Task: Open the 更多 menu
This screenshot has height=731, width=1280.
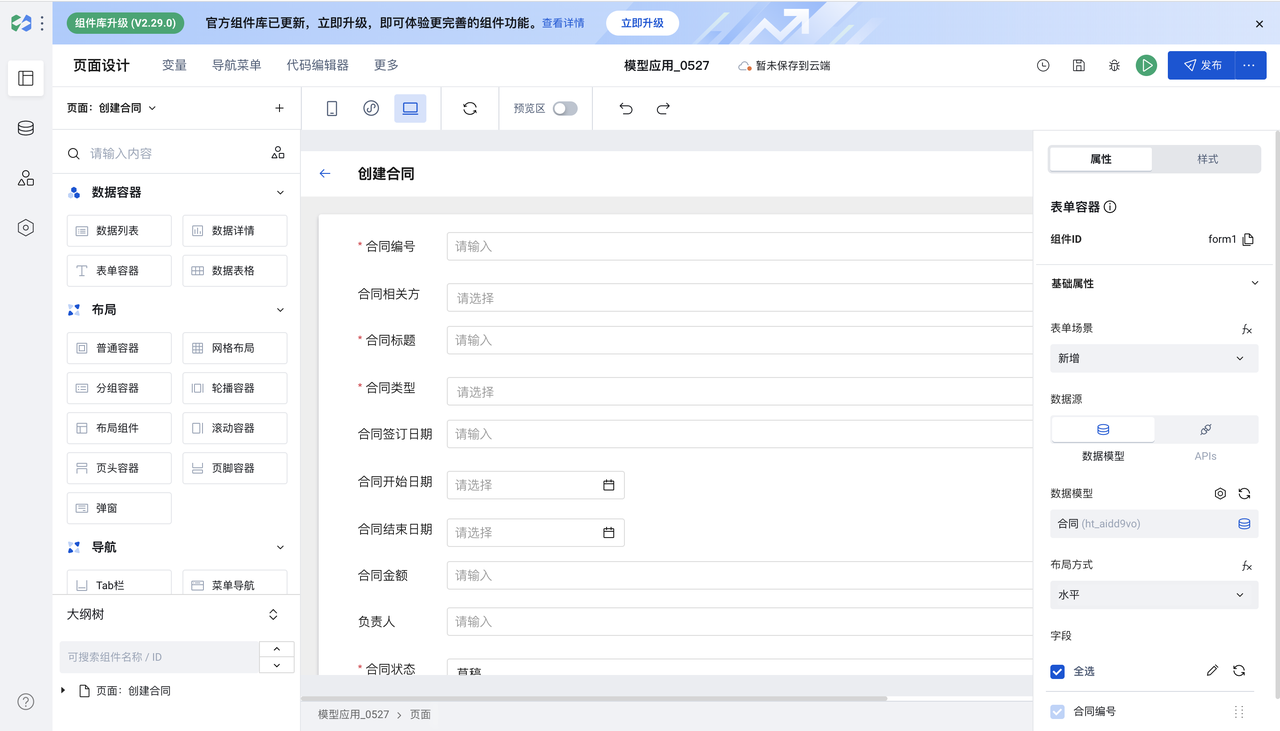Action: pyautogui.click(x=386, y=65)
